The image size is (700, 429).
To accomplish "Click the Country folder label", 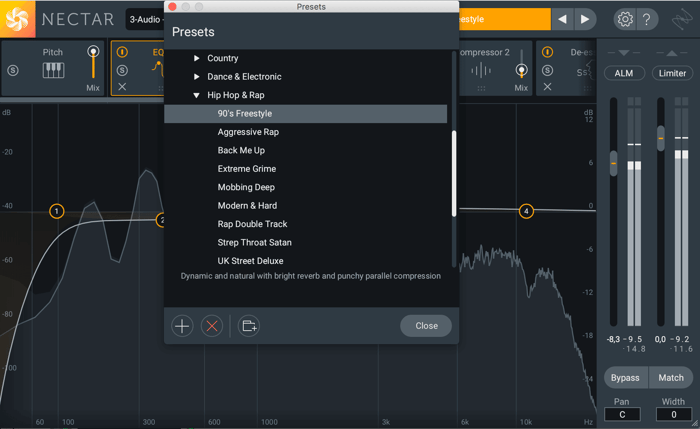I will 223,58.
